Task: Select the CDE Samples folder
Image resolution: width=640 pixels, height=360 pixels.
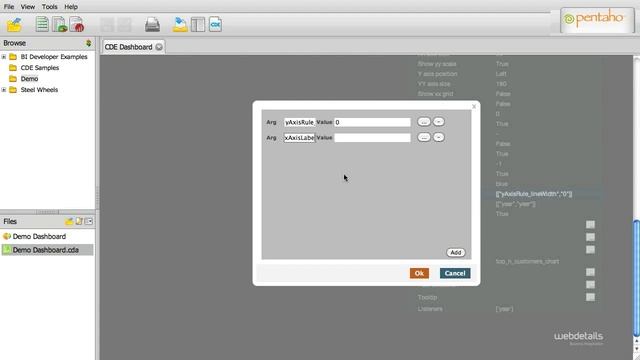Action: (40, 68)
